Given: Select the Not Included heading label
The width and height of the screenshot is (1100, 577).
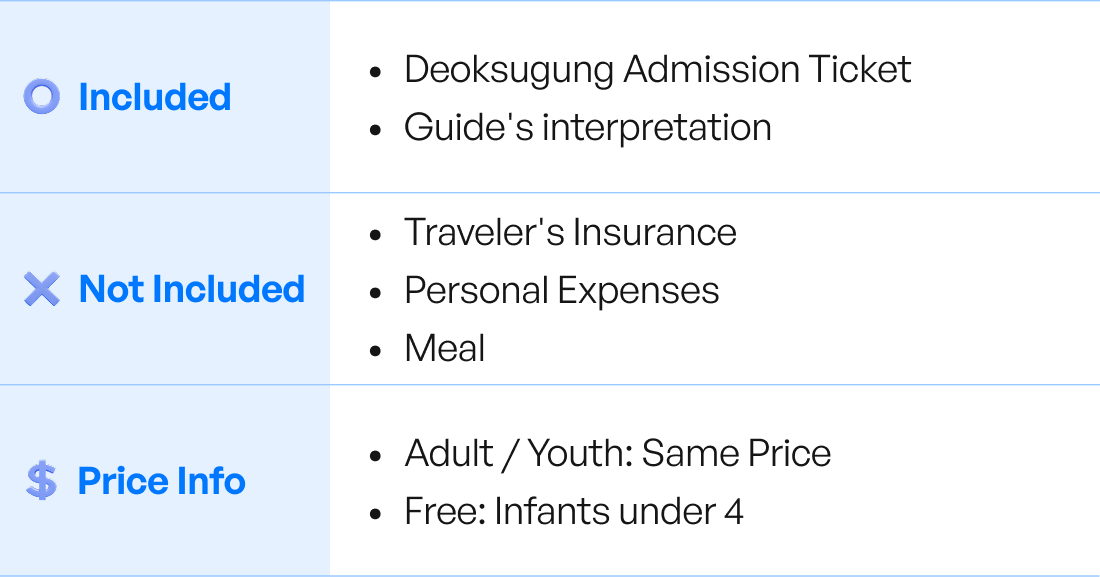Looking at the screenshot, I should 192,289.
